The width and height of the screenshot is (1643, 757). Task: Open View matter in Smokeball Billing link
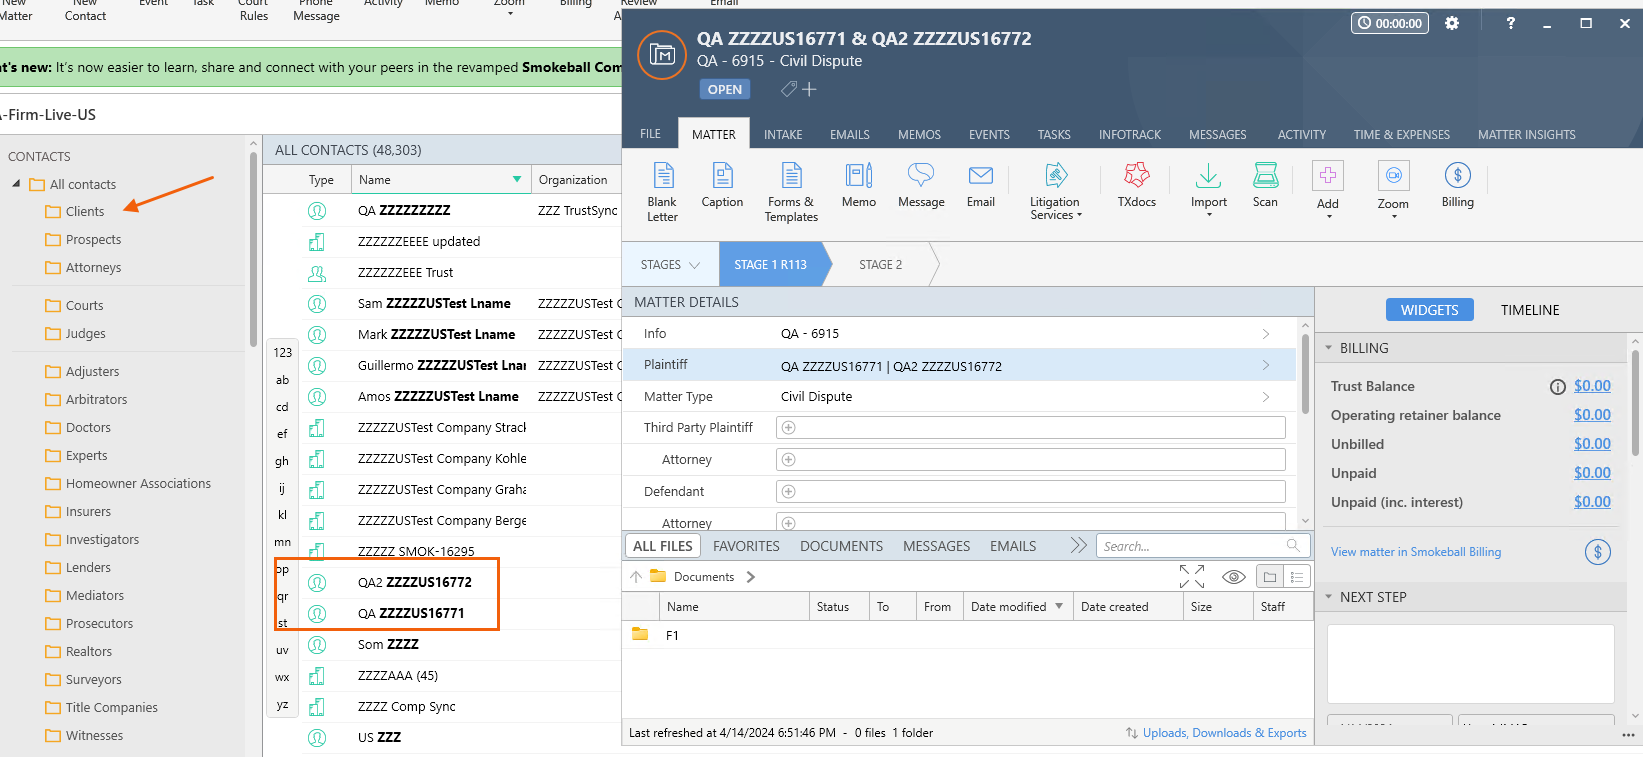click(1416, 552)
